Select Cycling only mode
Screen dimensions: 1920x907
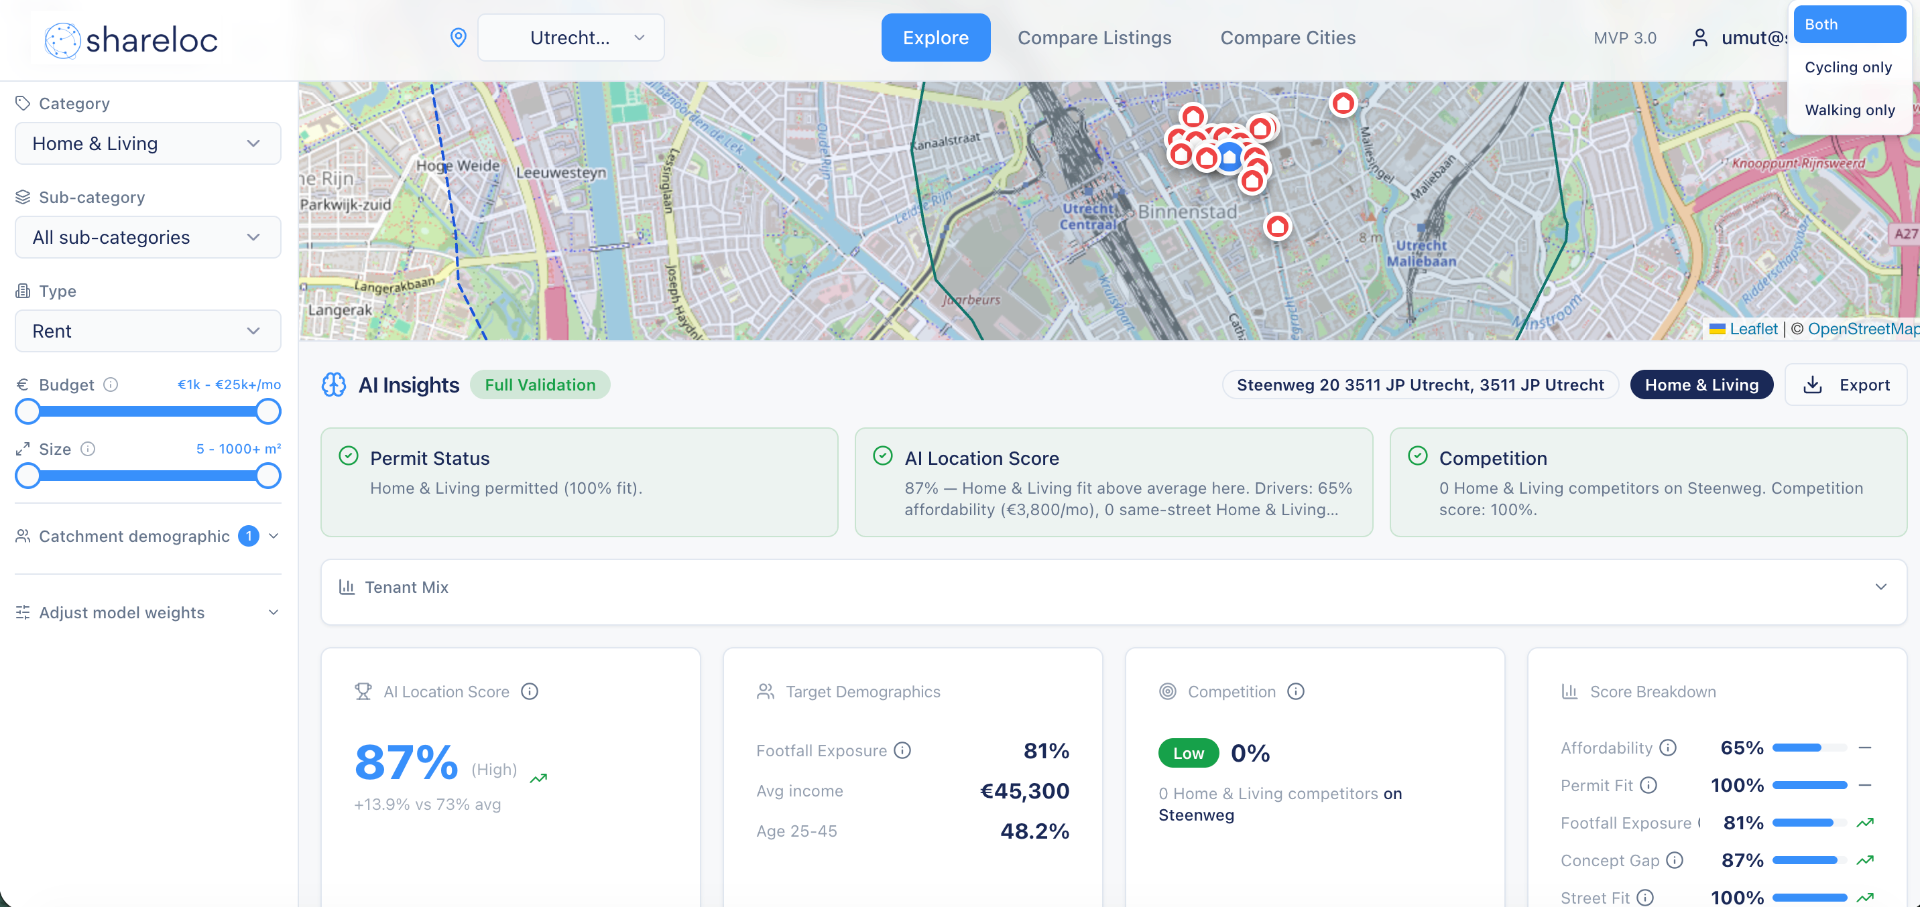(x=1850, y=67)
